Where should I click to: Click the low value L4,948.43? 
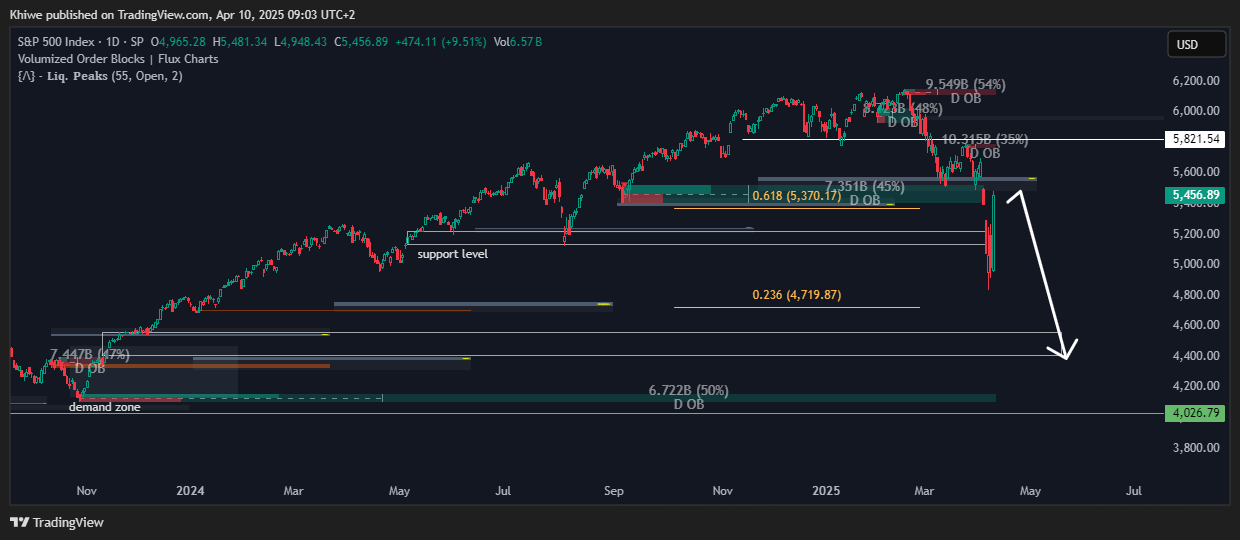pos(301,42)
